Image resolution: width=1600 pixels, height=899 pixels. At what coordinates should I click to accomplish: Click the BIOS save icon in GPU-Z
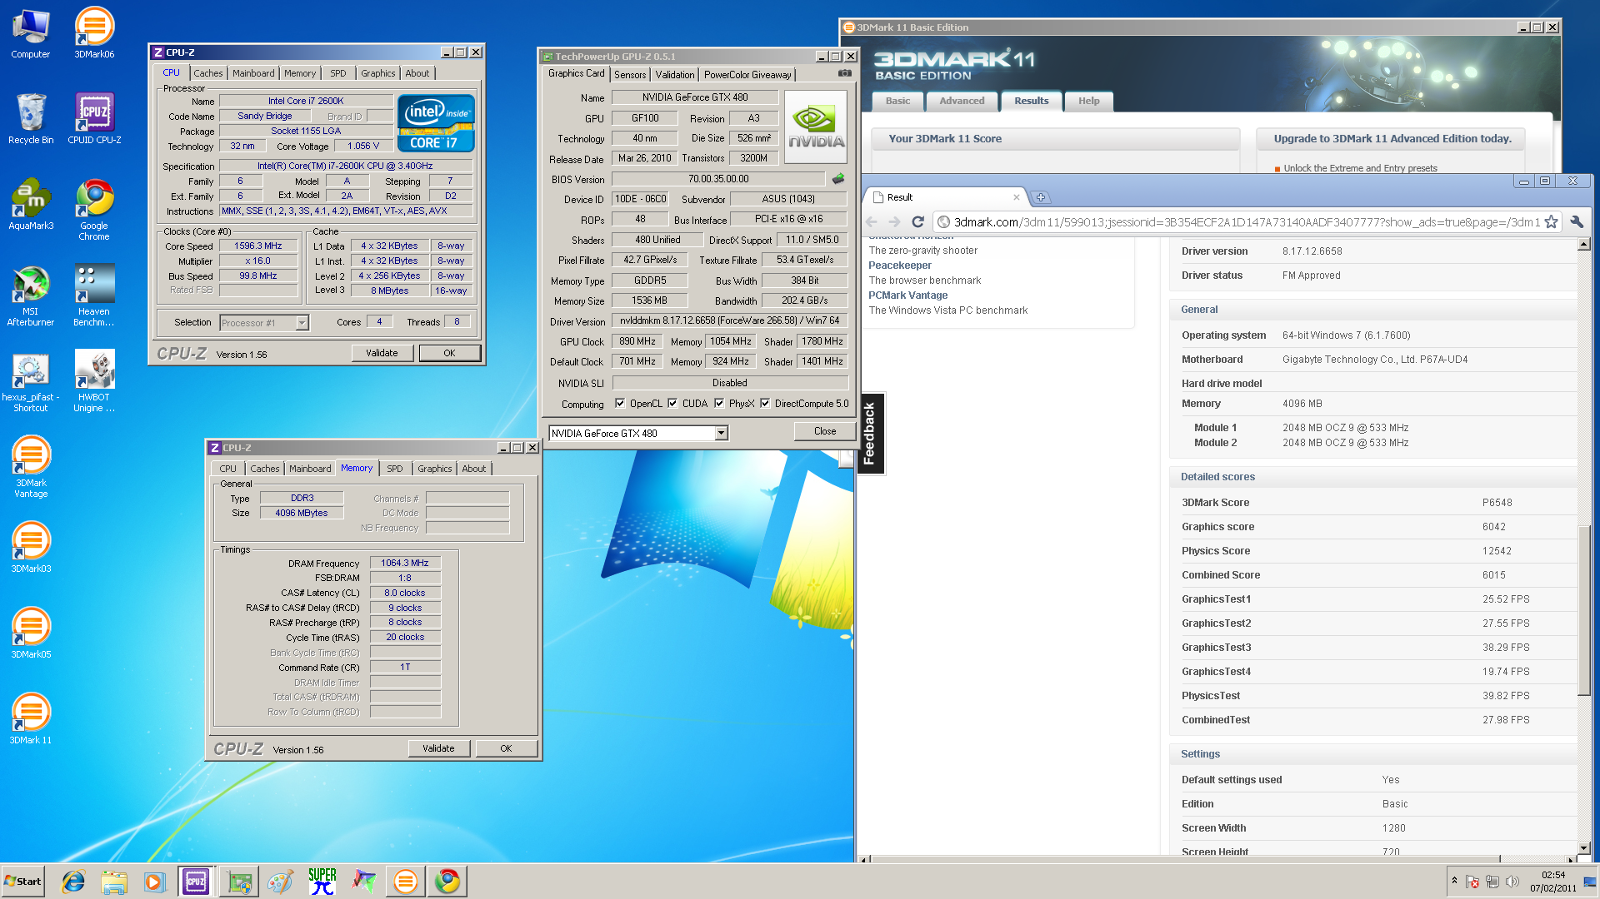(x=838, y=179)
